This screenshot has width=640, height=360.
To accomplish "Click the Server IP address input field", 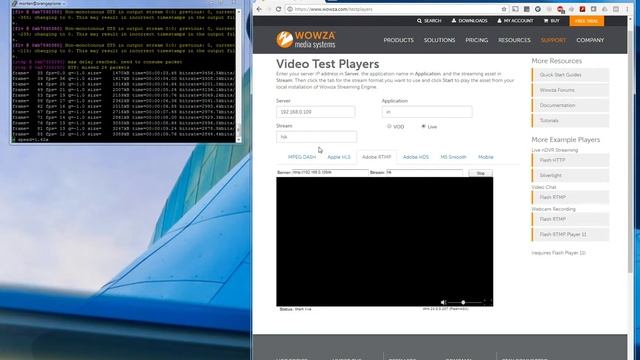I will [316, 112].
